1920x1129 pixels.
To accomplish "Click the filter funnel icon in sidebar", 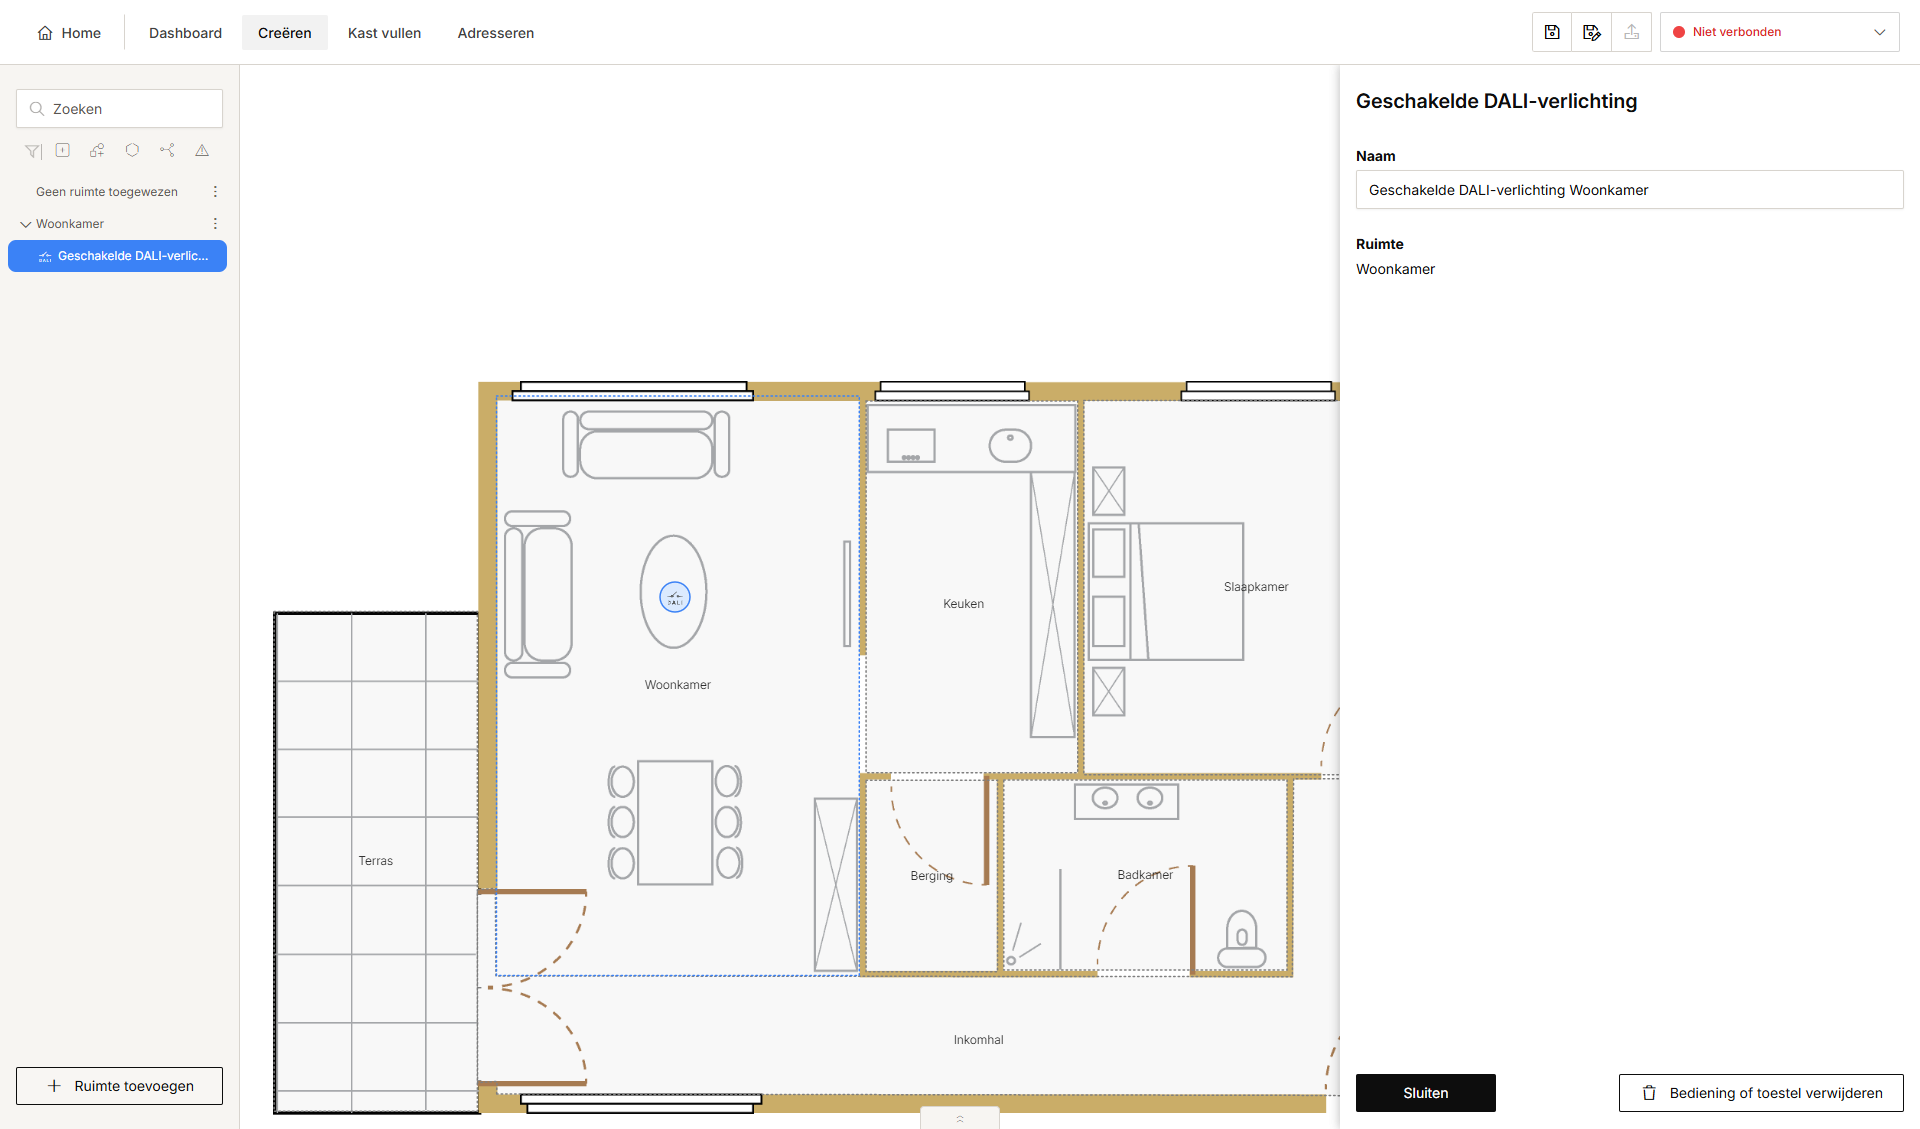I will 33,151.
